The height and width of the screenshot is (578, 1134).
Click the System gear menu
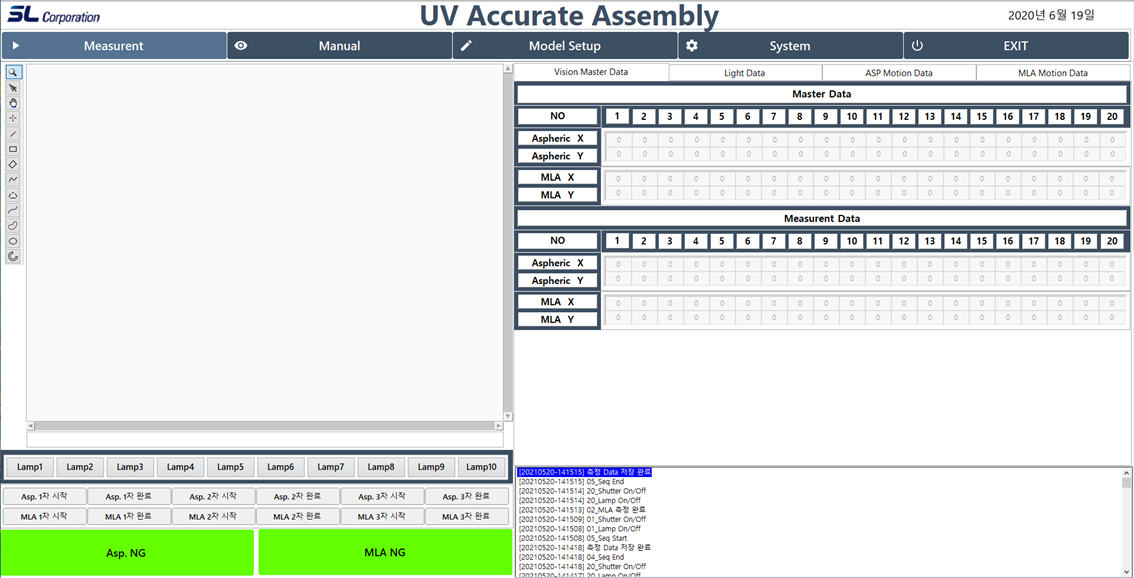click(790, 46)
